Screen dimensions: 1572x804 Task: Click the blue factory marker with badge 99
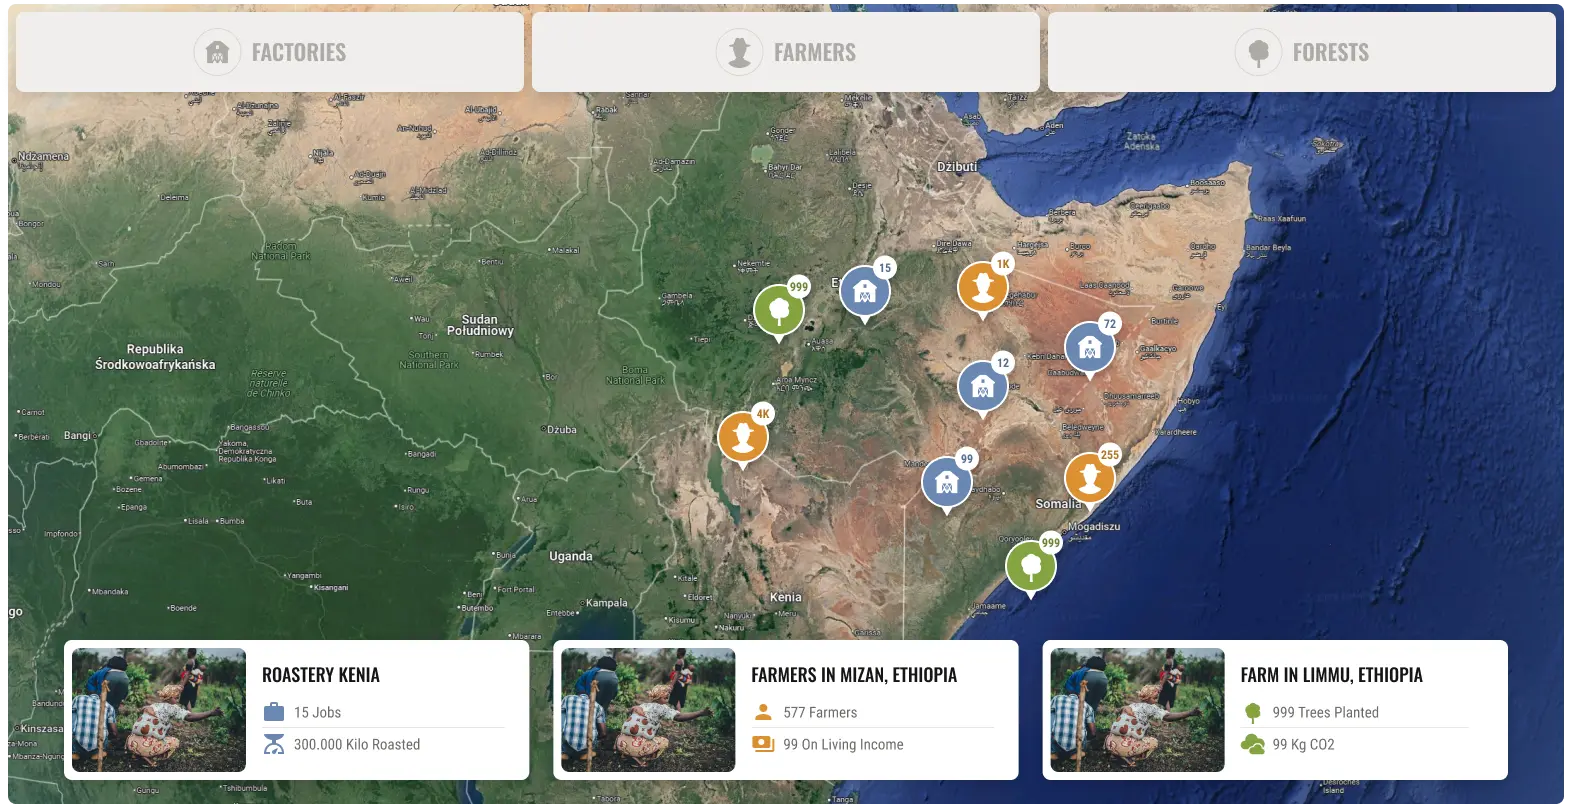point(946,483)
